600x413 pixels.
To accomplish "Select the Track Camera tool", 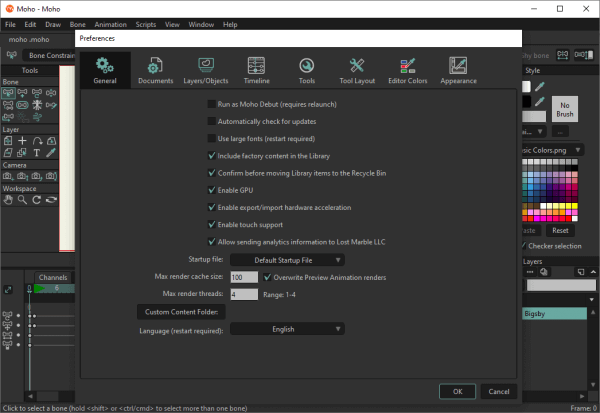I will [x=8, y=176].
